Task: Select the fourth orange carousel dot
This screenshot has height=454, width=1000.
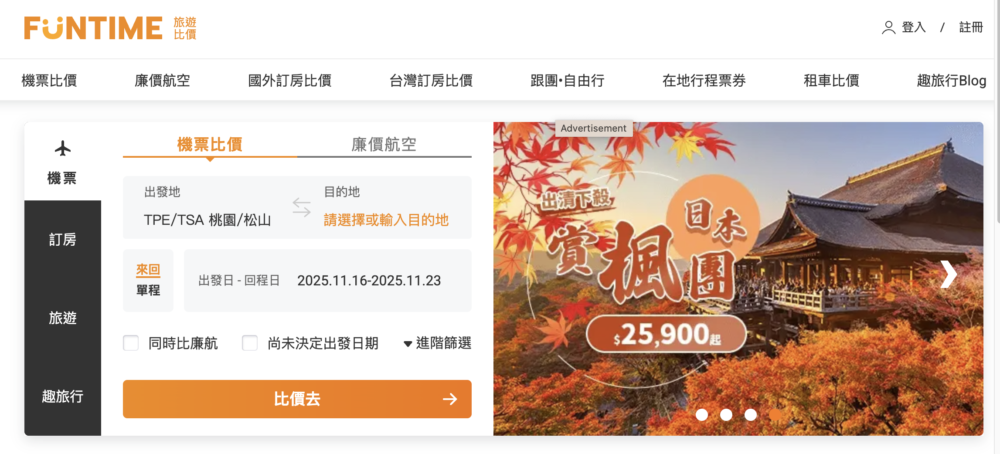Action: [776, 414]
